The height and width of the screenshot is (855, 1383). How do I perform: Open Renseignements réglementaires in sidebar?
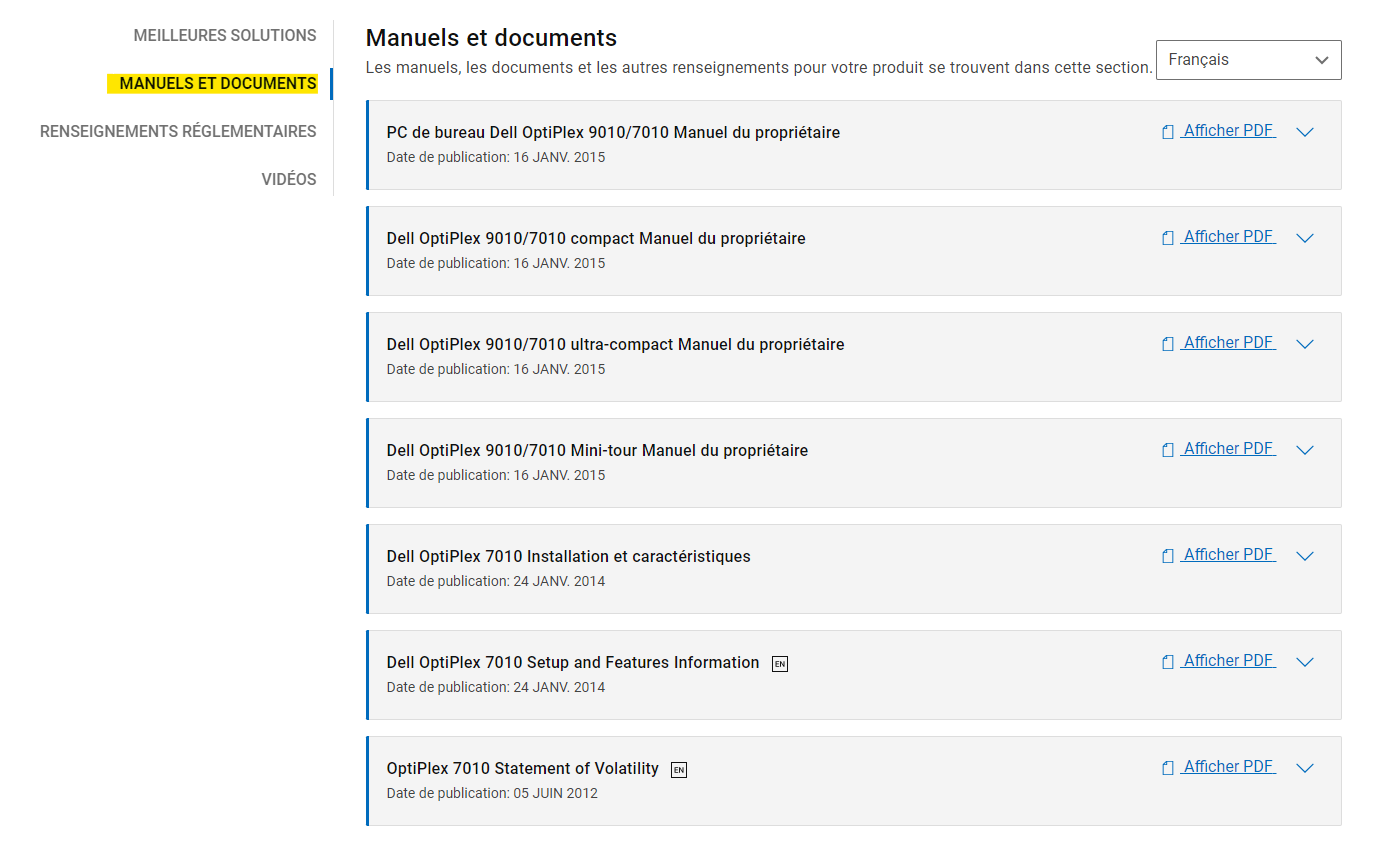(178, 132)
